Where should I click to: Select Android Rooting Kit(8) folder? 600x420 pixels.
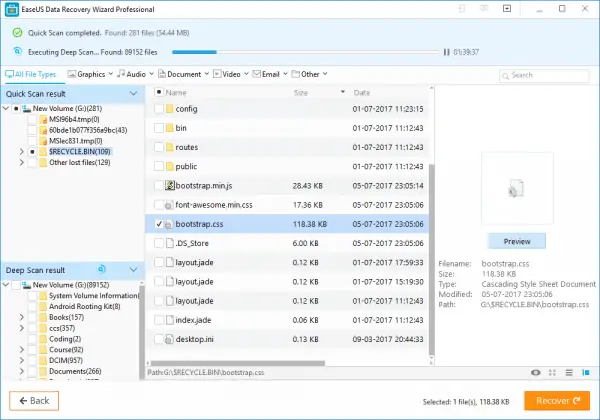(84, 306)
